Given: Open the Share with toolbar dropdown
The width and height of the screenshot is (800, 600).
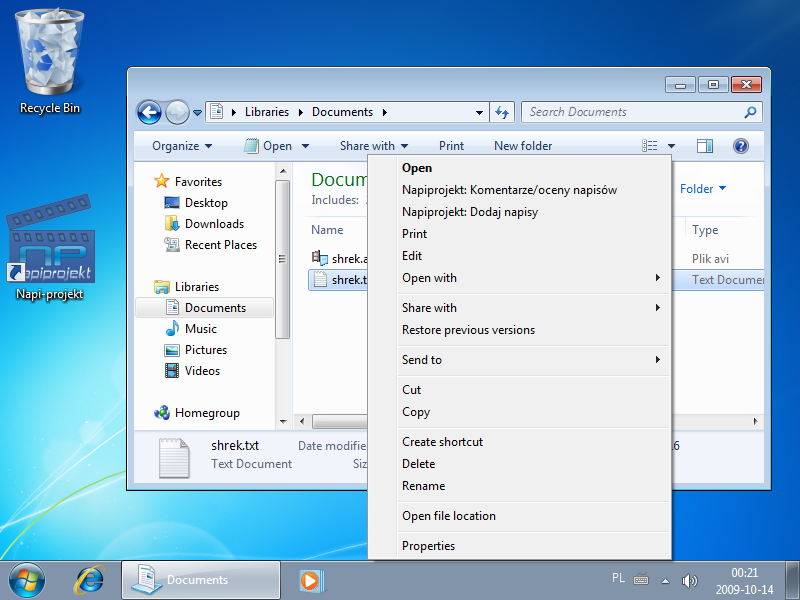Looking at the screenshot, I should point(374,146).
